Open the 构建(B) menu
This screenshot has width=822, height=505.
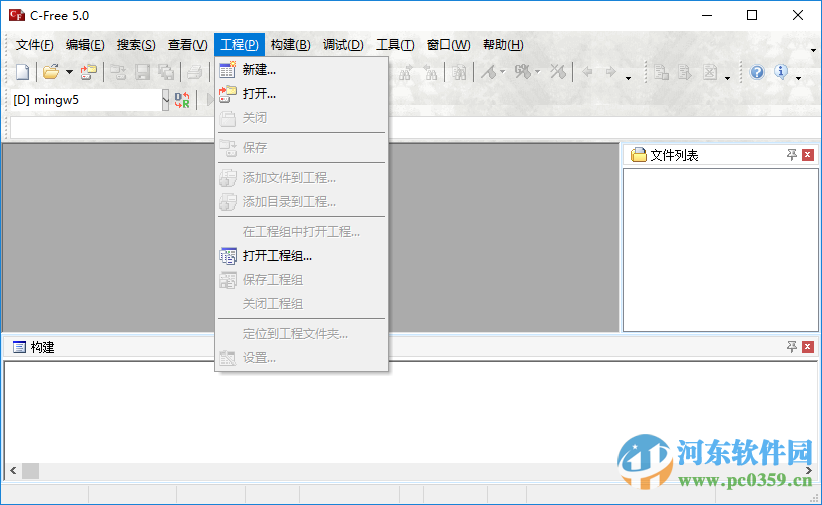pyautogui.click(x=290, y=45)
